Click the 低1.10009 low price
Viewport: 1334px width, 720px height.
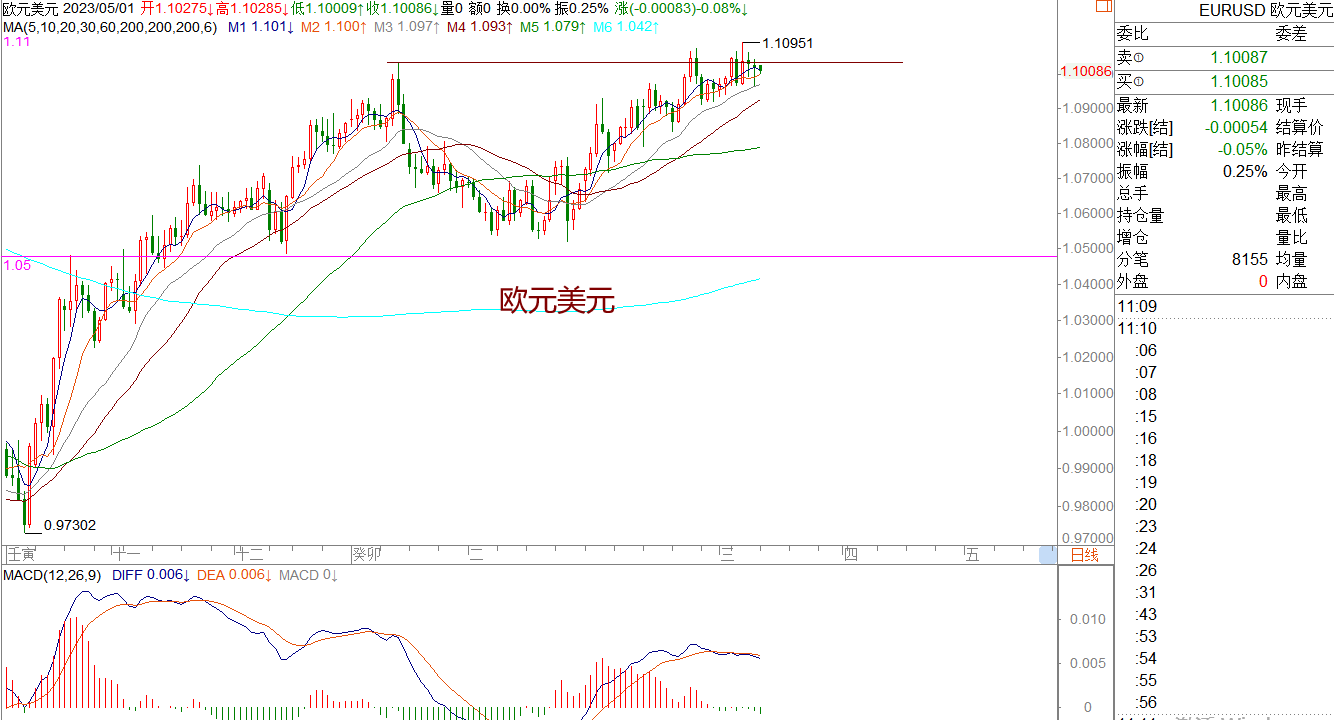pyautogui.click(x=328, y=9)
